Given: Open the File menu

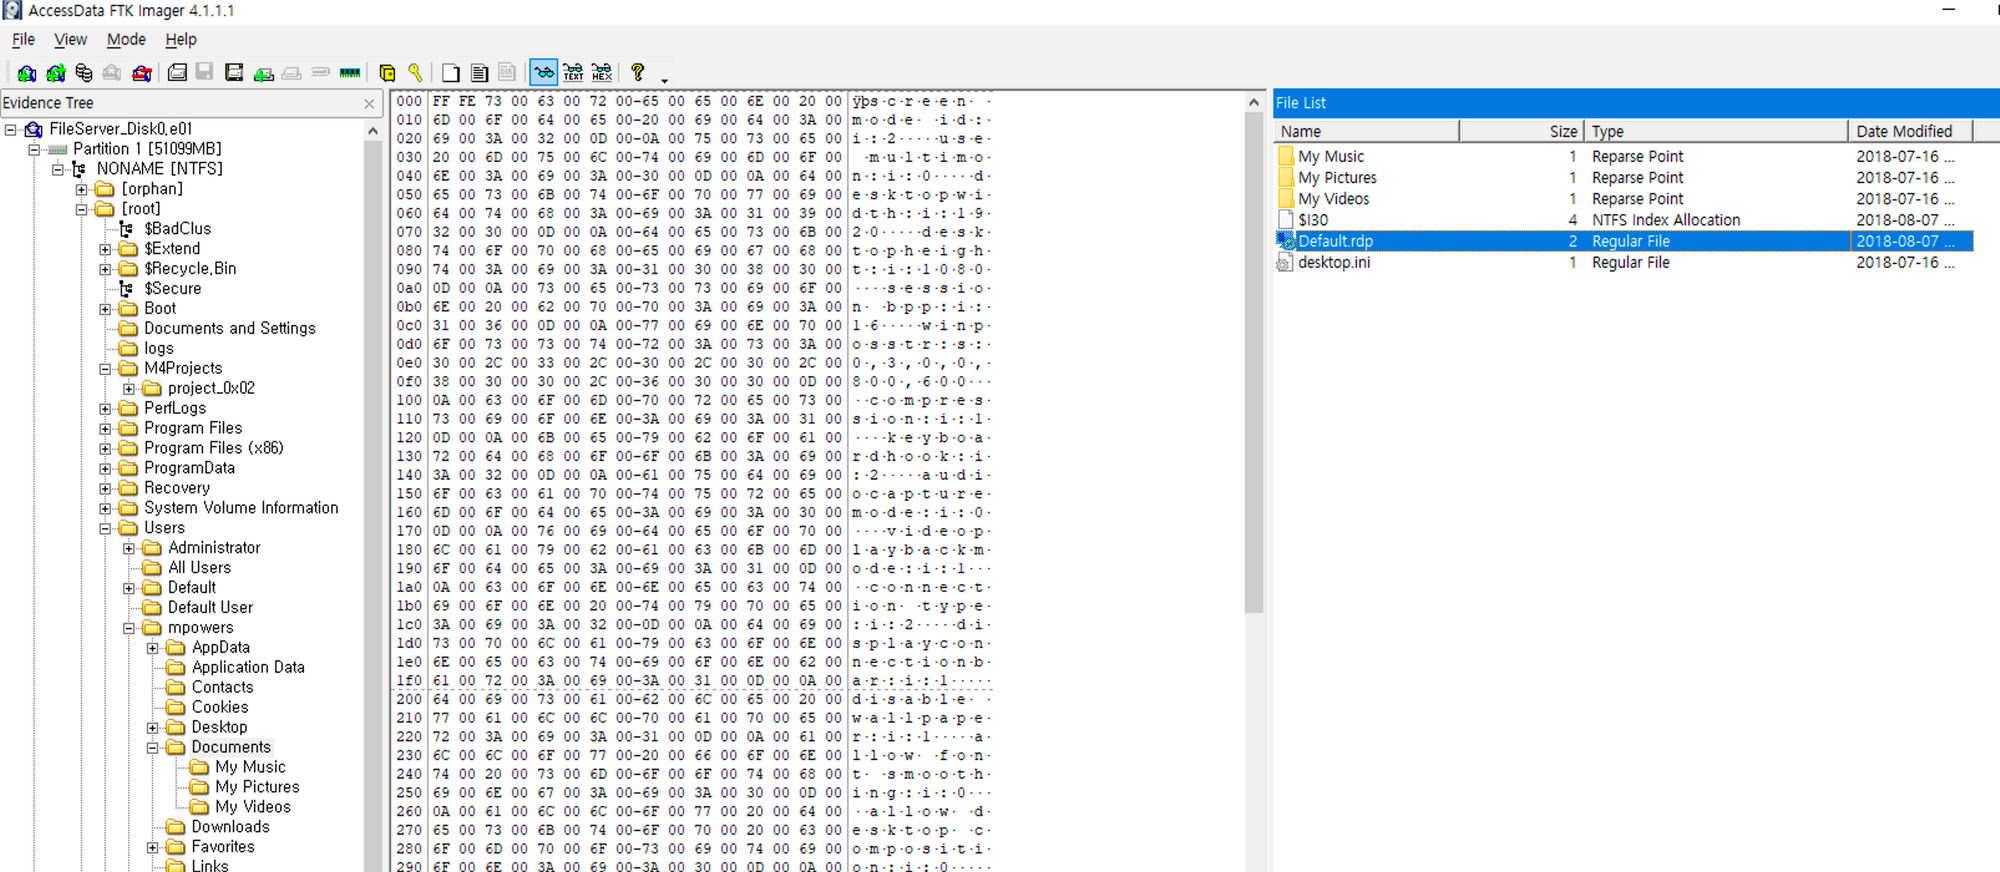Looking at the screenshot, I should coord(23,39).
